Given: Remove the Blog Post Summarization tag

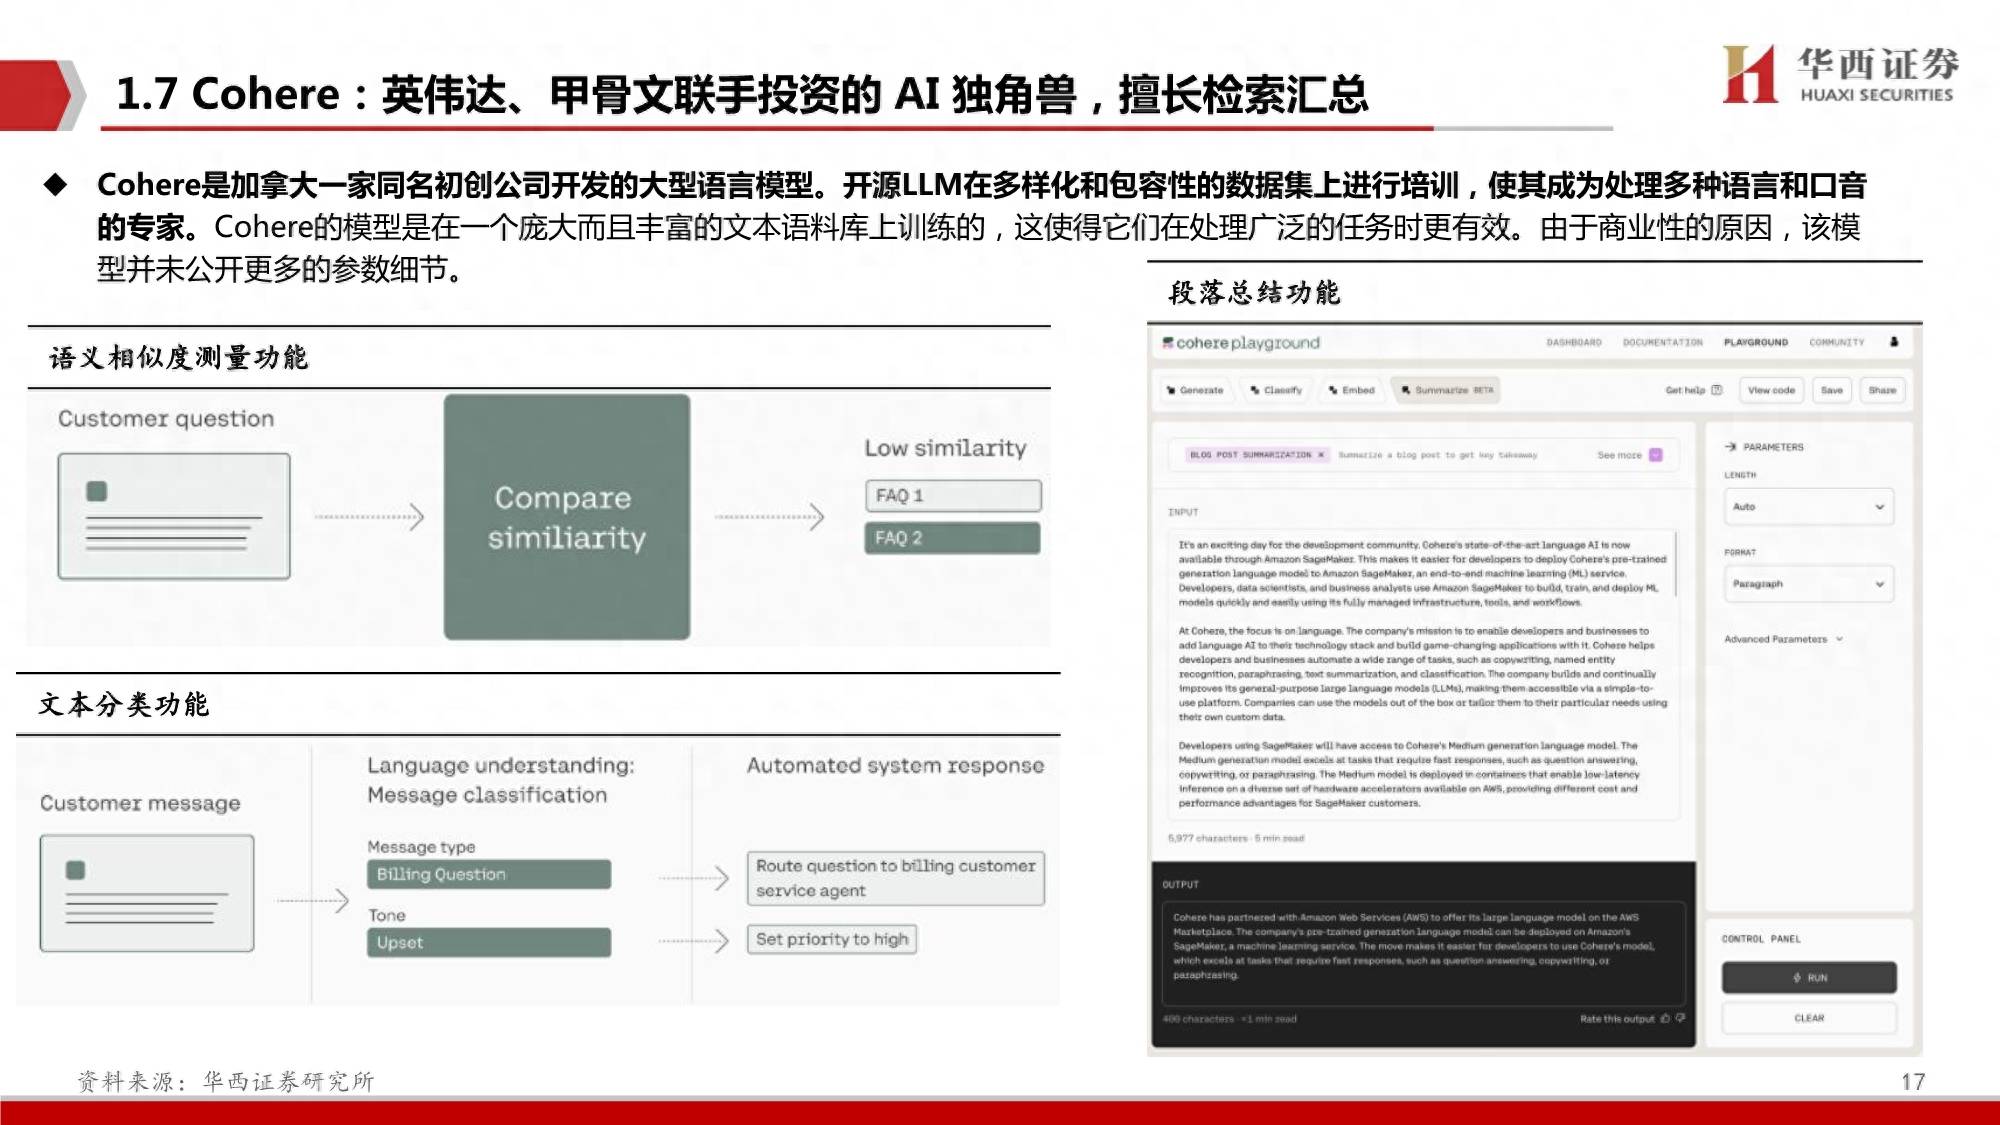Looking at the screenshot, I should click(1321, 455).
